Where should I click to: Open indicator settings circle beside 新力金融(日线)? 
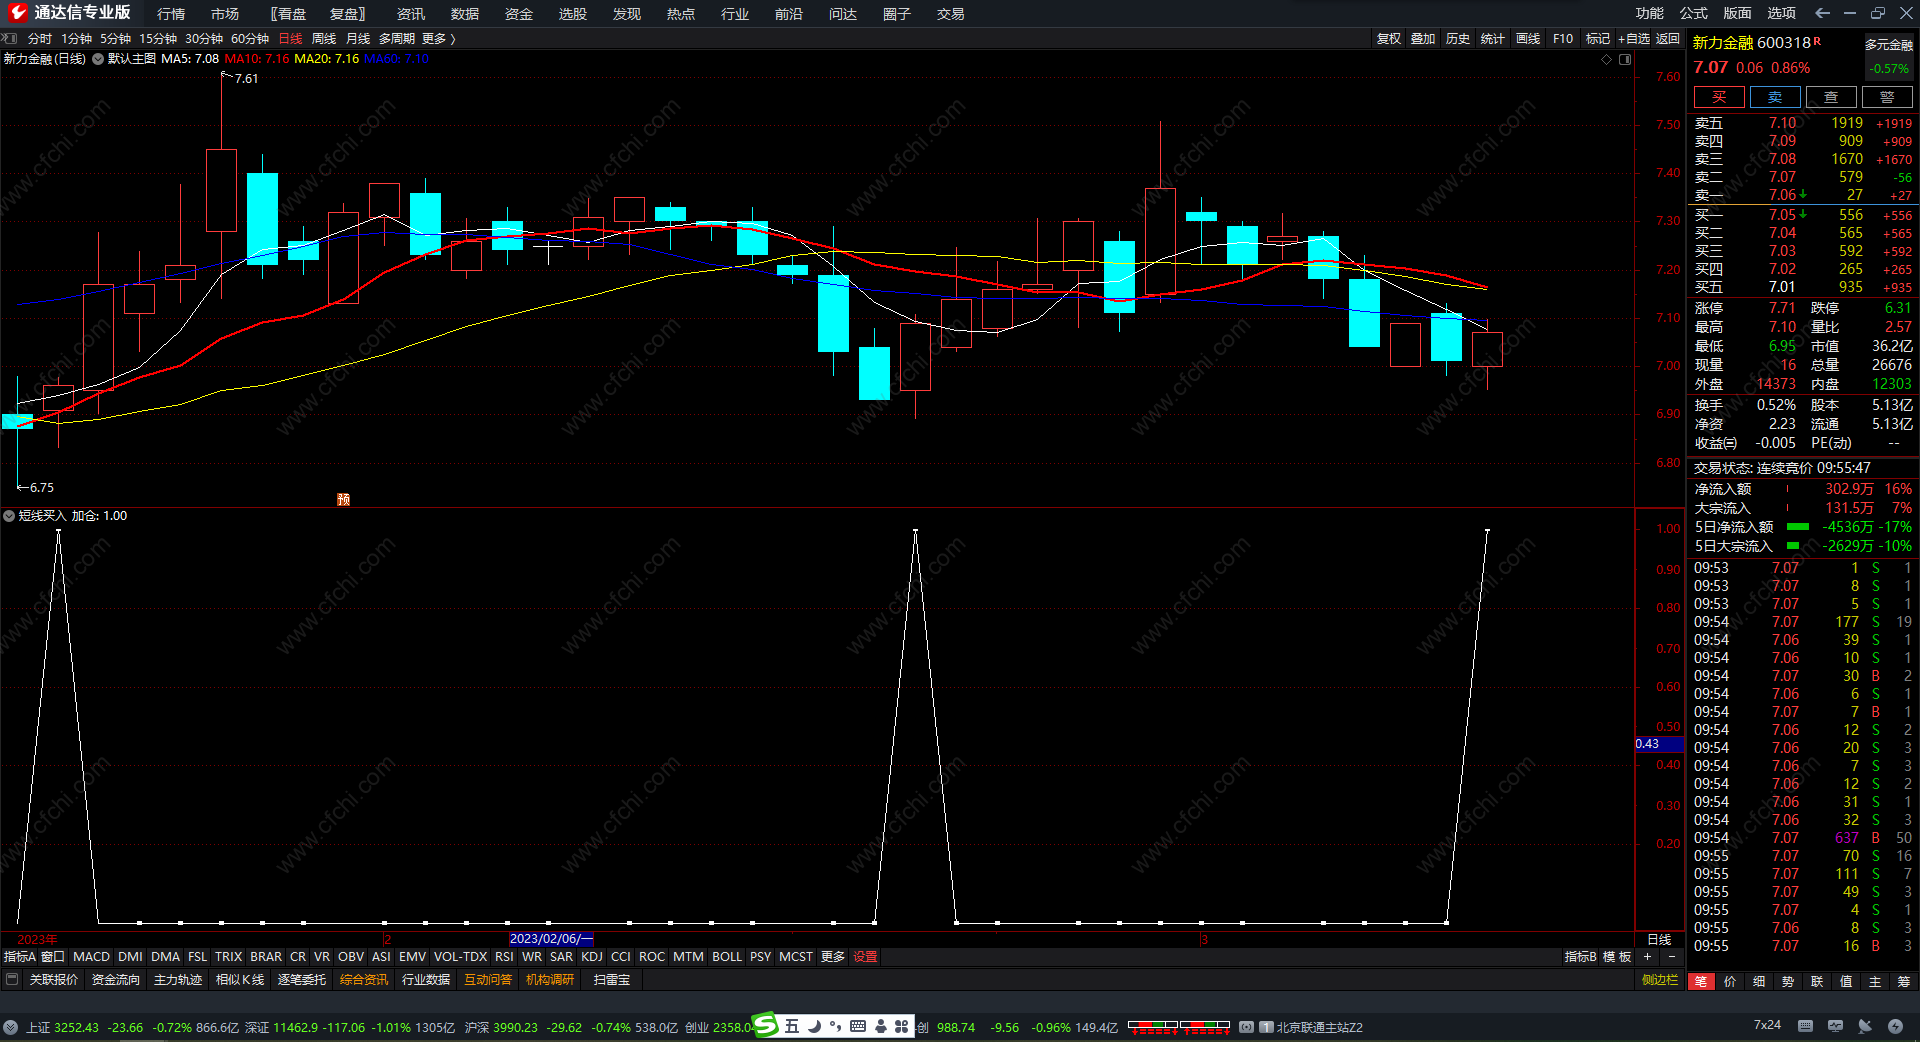[98, 59]
